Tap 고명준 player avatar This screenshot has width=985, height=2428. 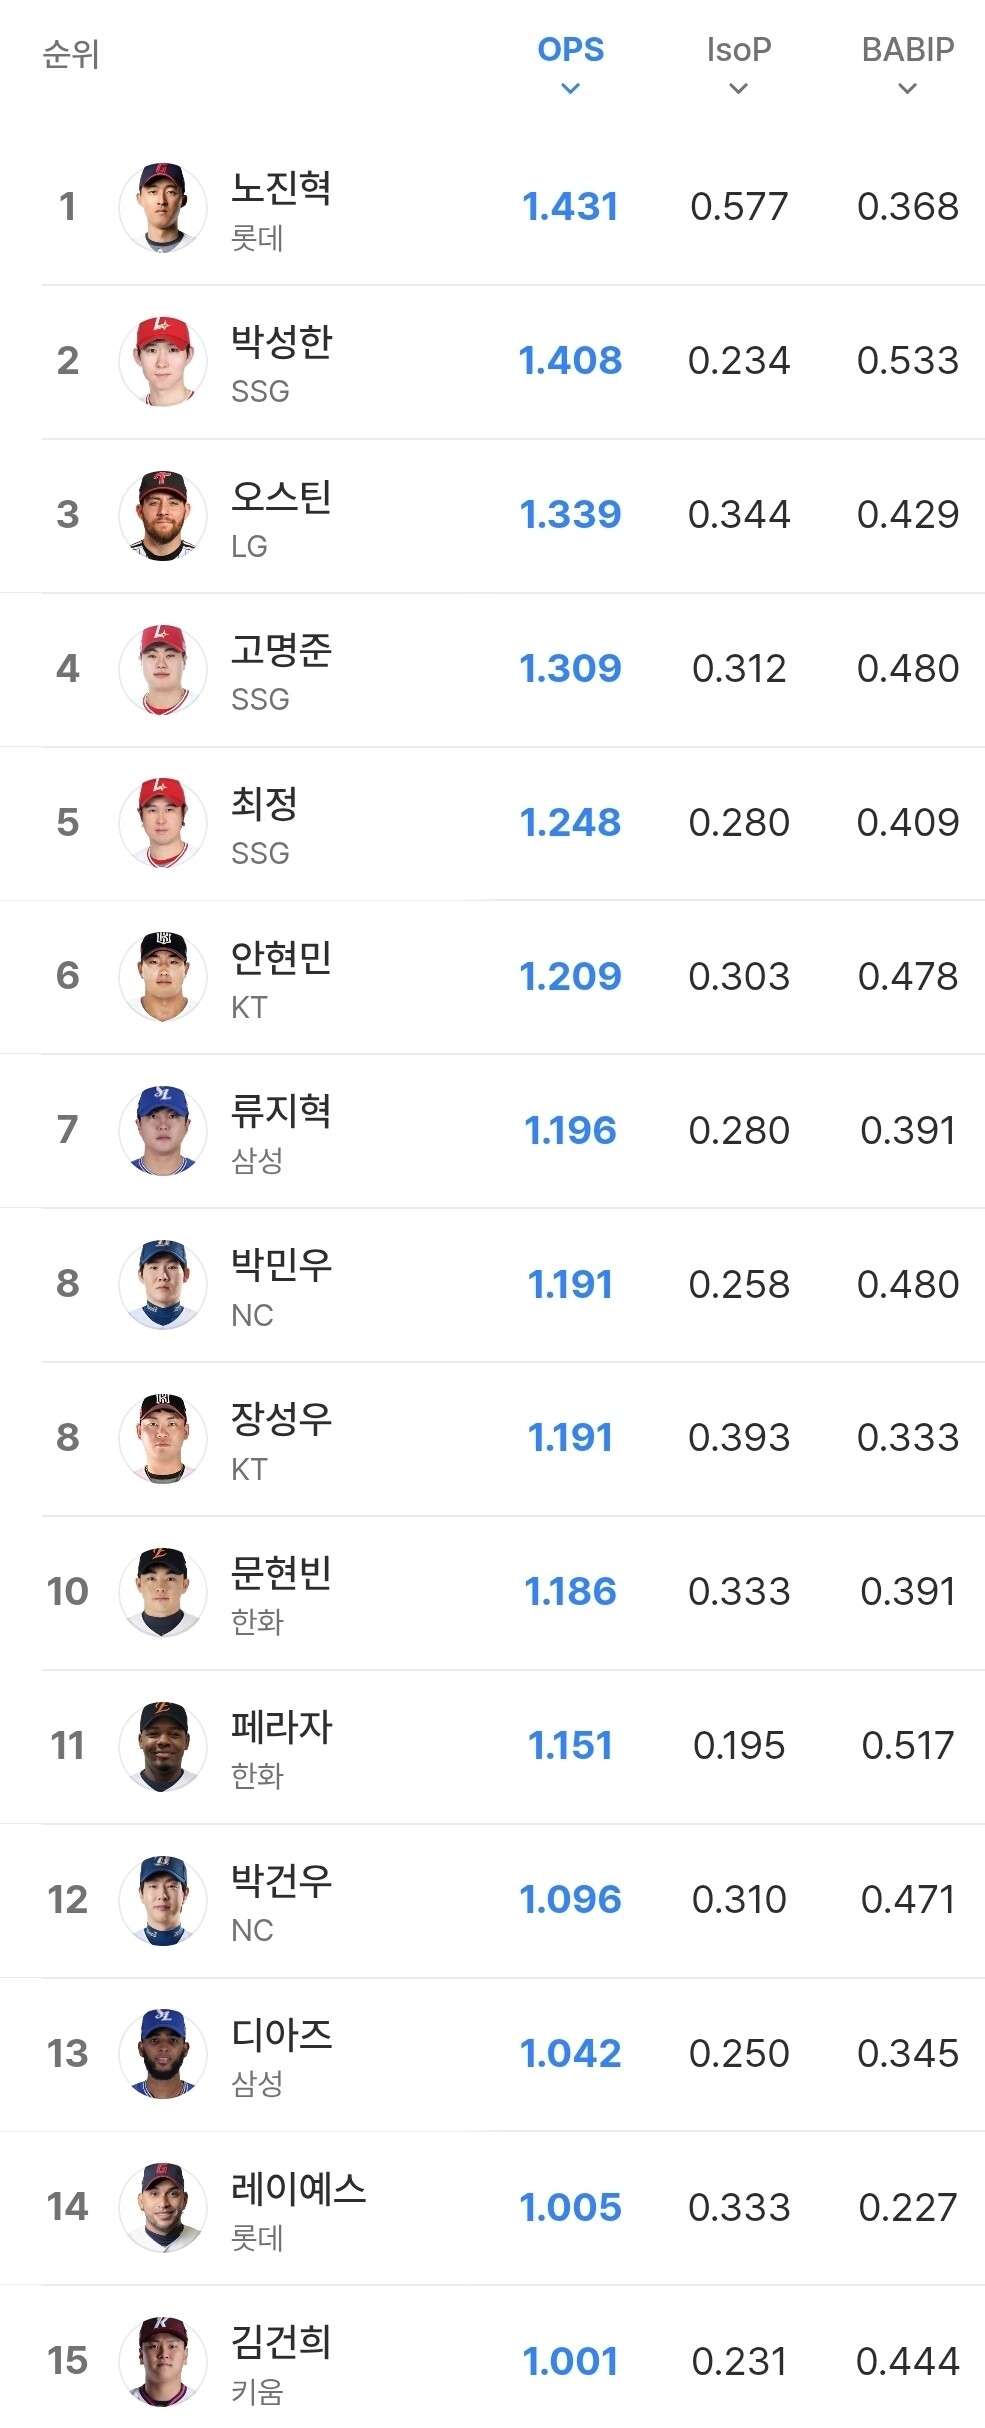click(x=163, y=669)
